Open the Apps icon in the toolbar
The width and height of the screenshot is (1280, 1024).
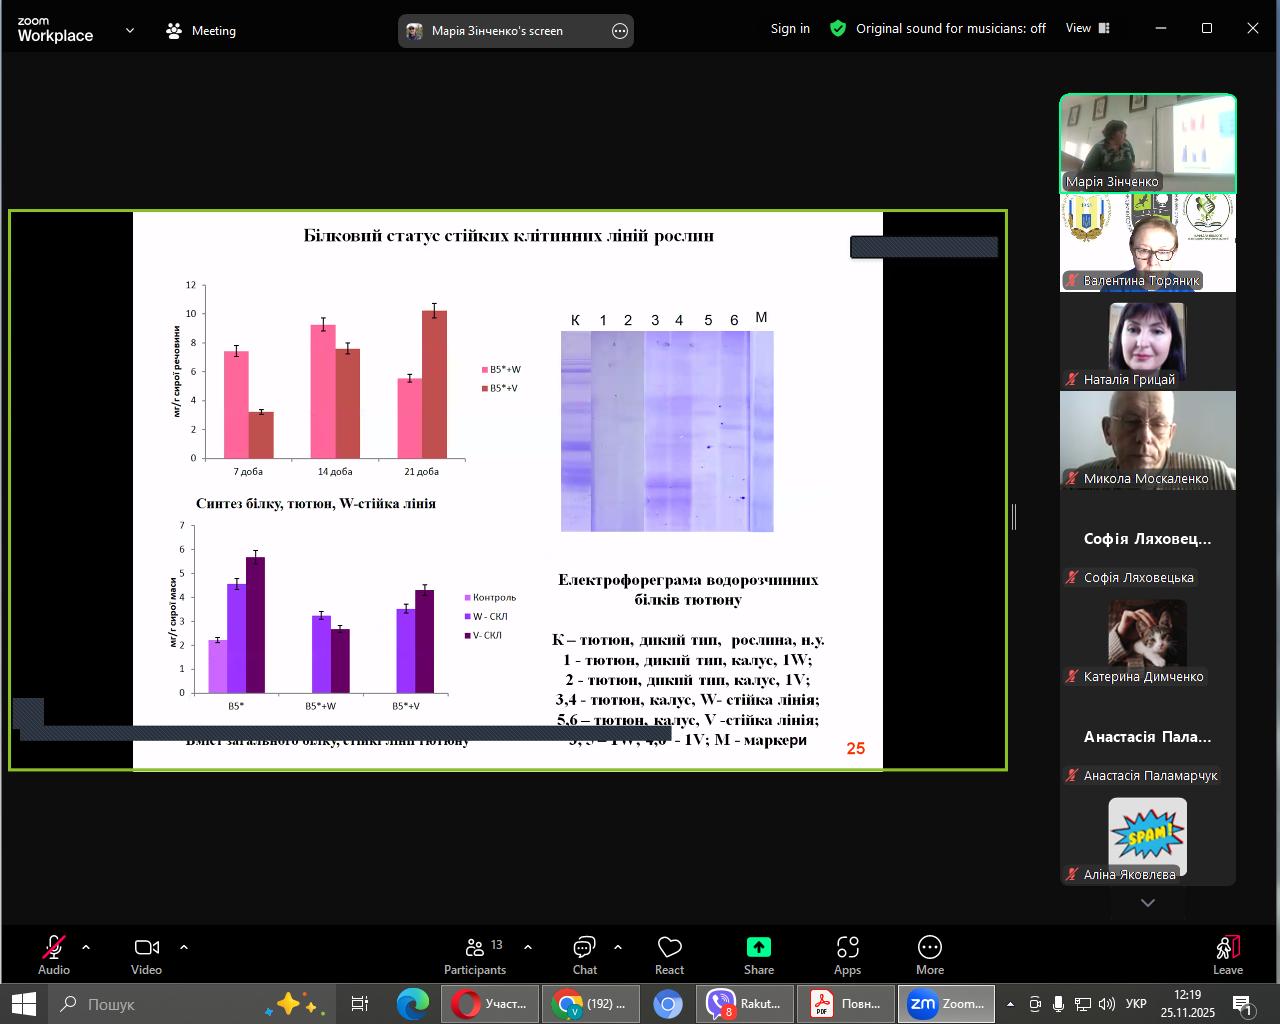[847, 955]
